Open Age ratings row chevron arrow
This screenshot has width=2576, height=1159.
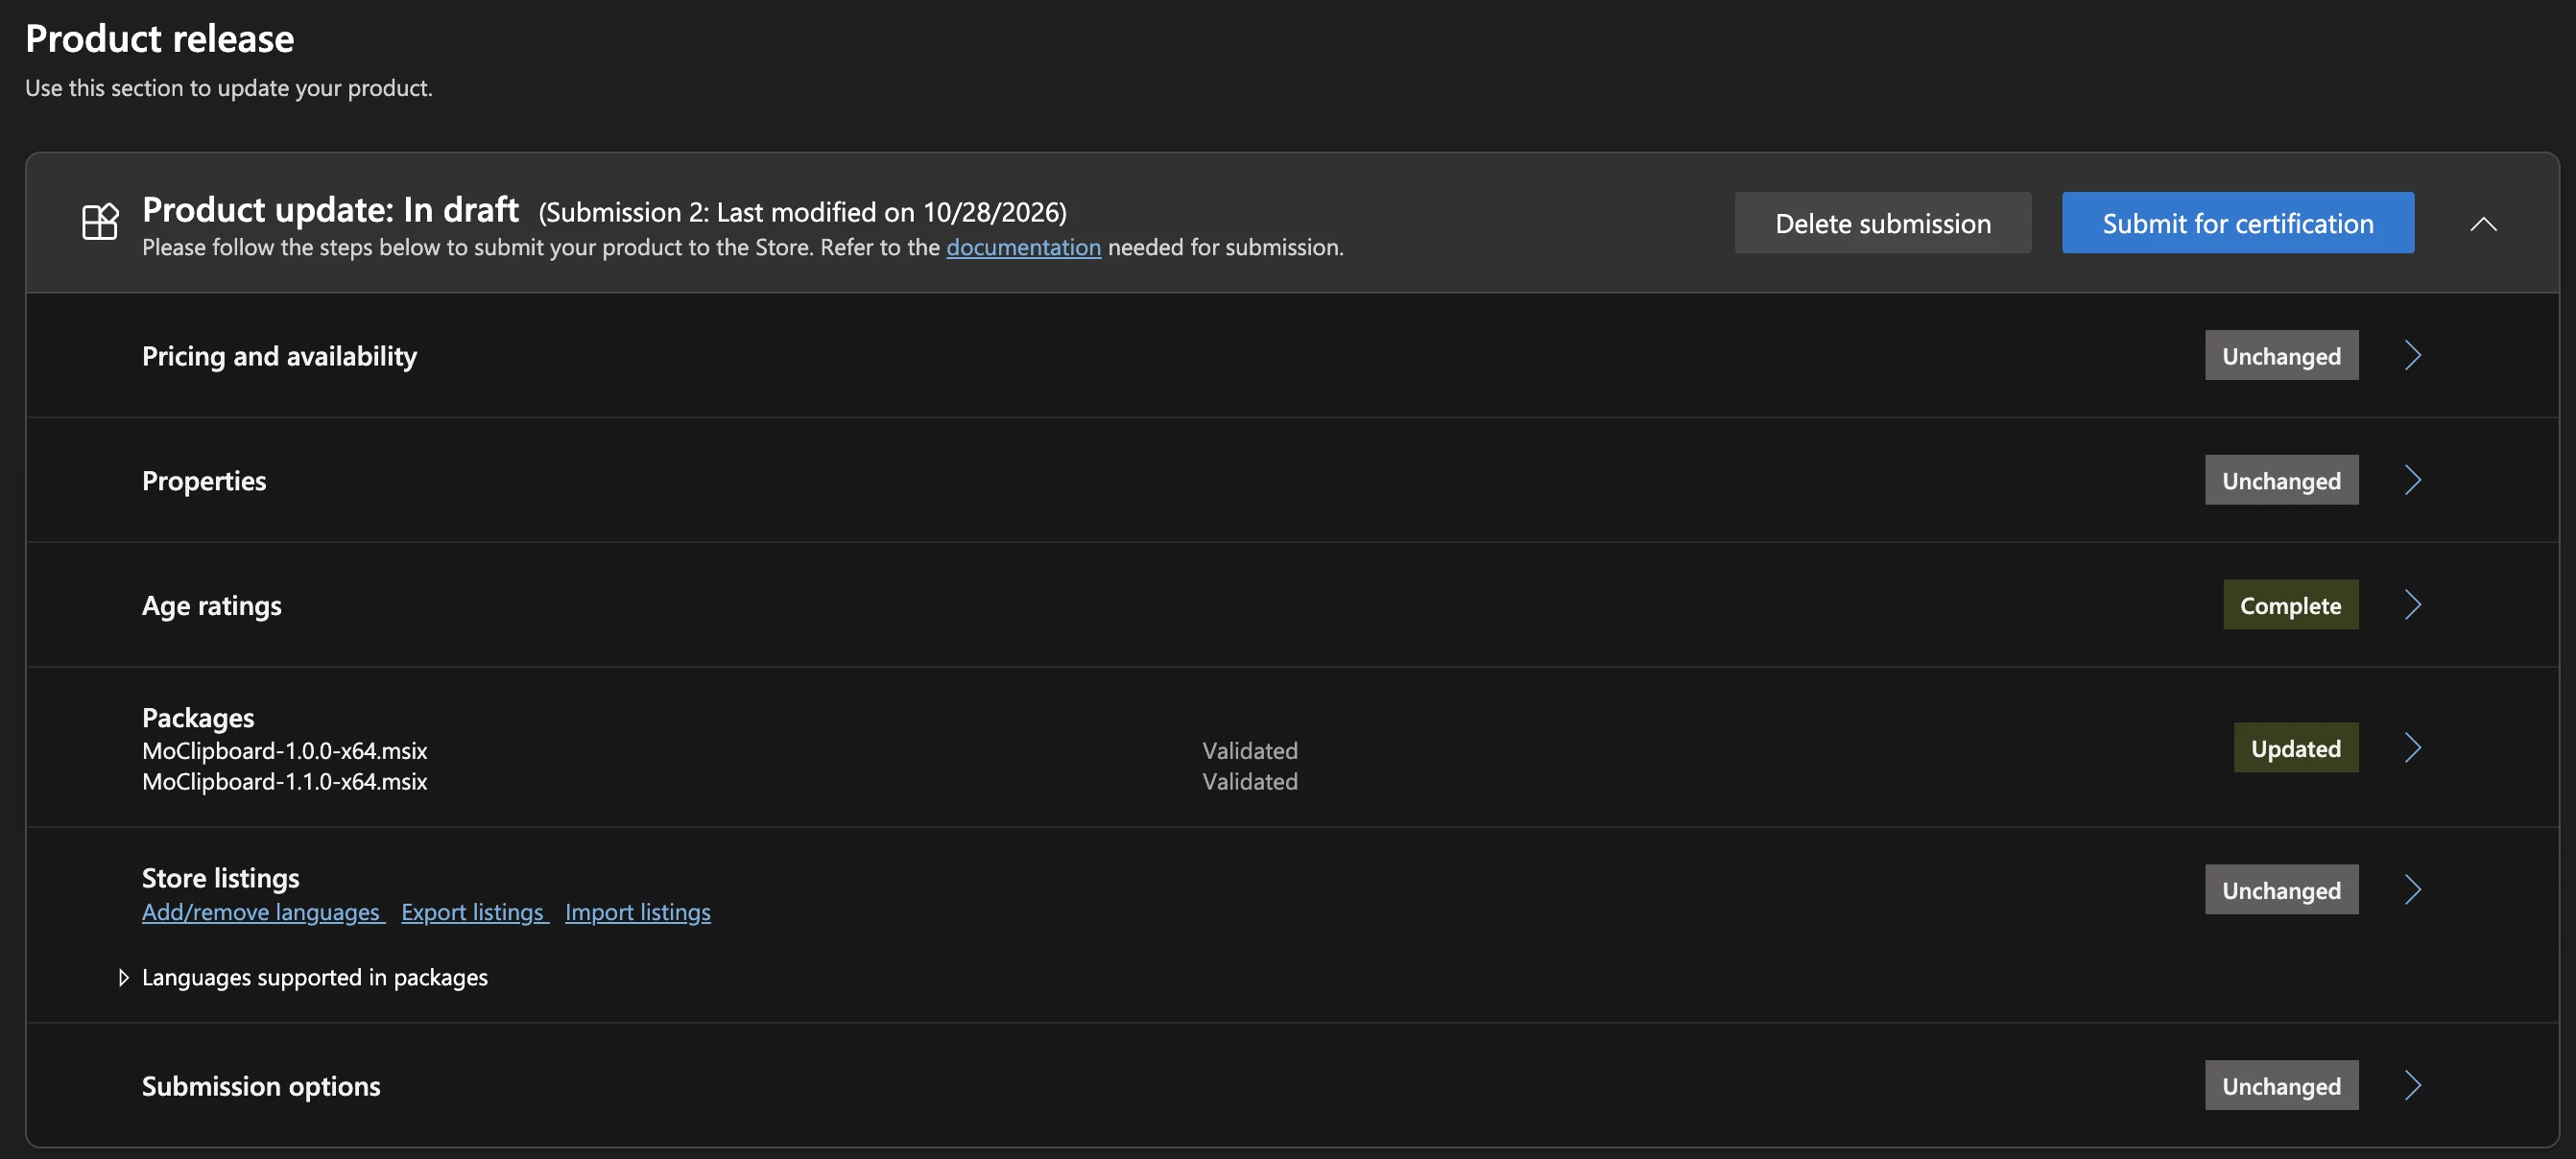[2412, 605]
